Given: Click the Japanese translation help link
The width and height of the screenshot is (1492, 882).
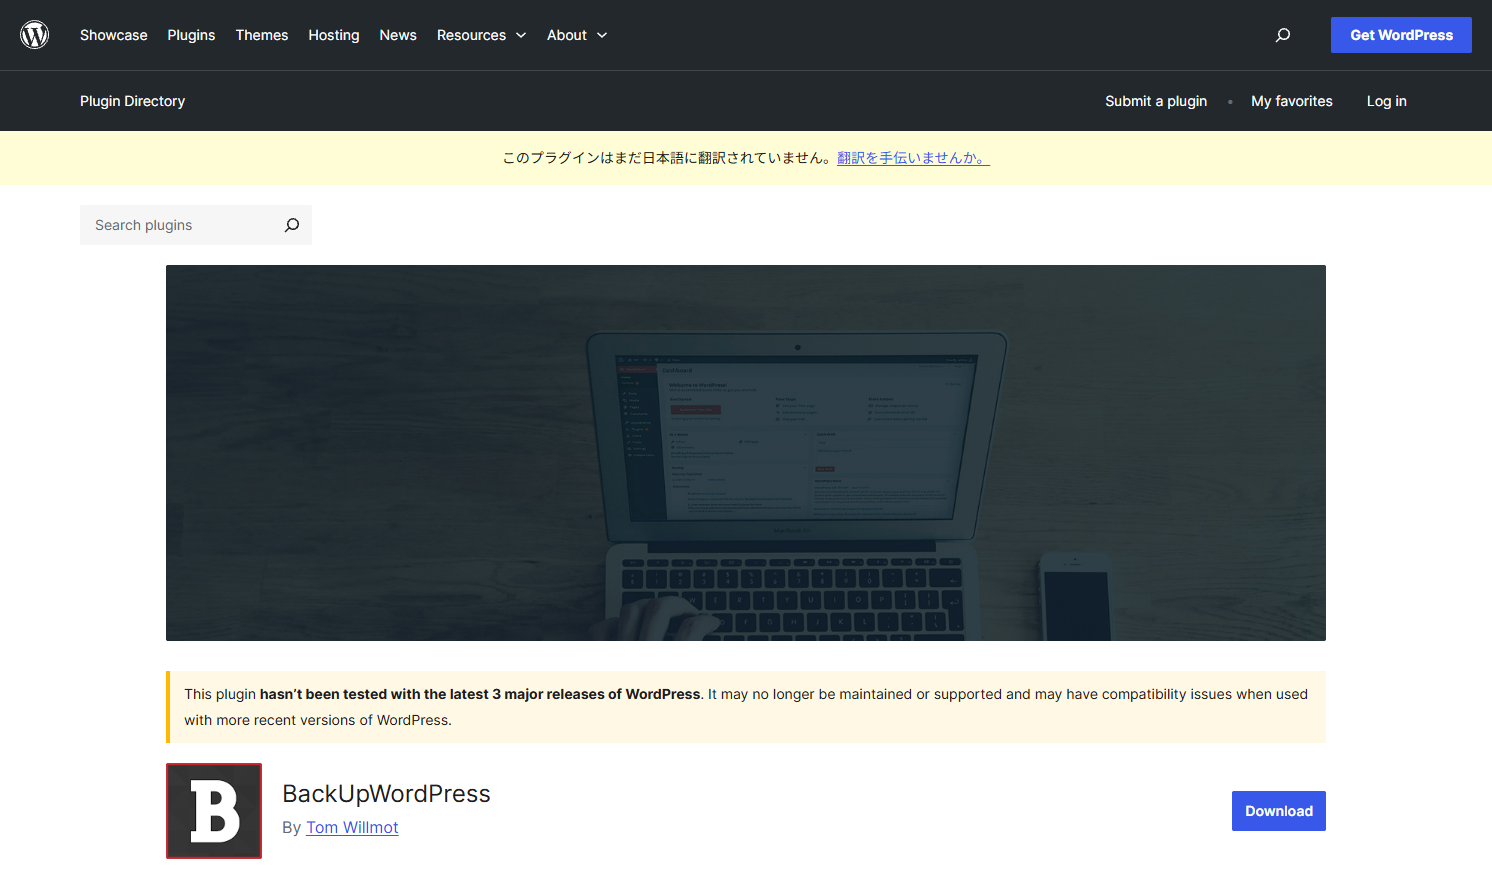Looking at the screenshot, I should pos(913,158).
